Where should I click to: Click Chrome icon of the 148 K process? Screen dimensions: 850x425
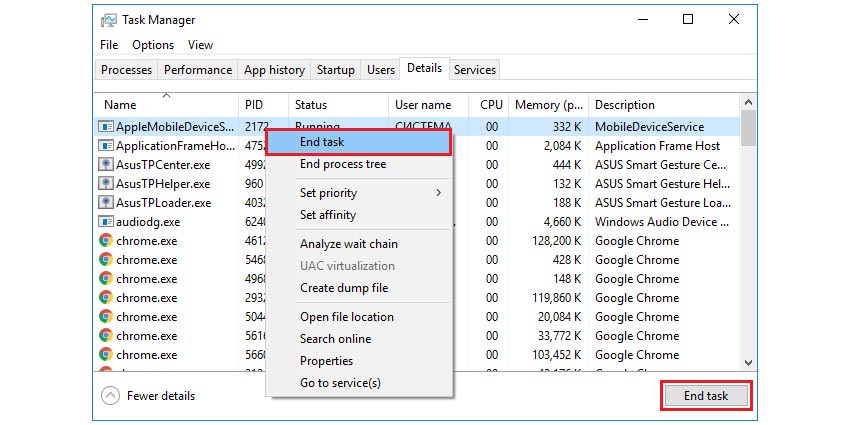(106, 279)
